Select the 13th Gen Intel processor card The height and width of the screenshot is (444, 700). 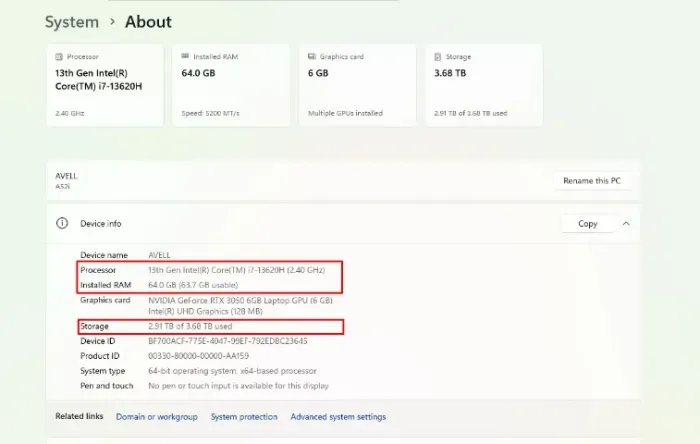click(x=105, y=85)
